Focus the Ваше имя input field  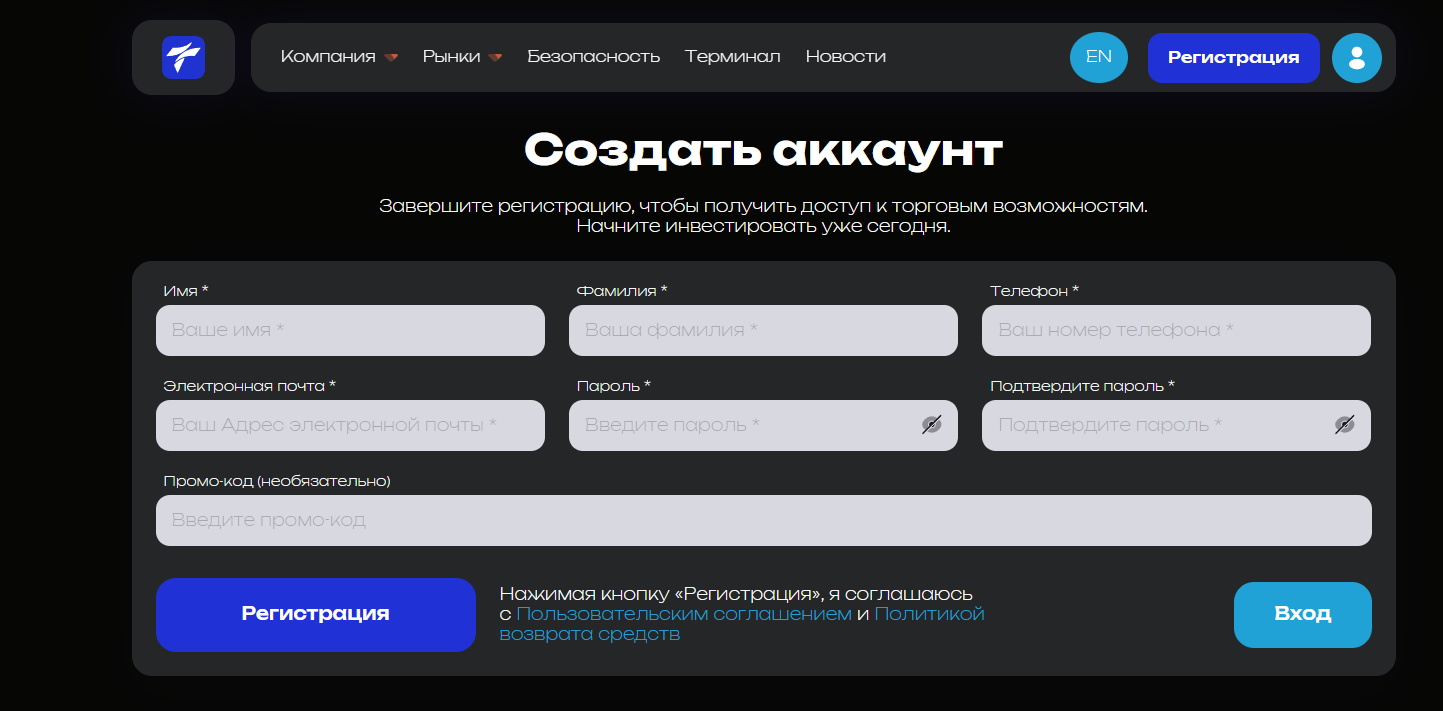pyautogui.click(x=350, y=330)
